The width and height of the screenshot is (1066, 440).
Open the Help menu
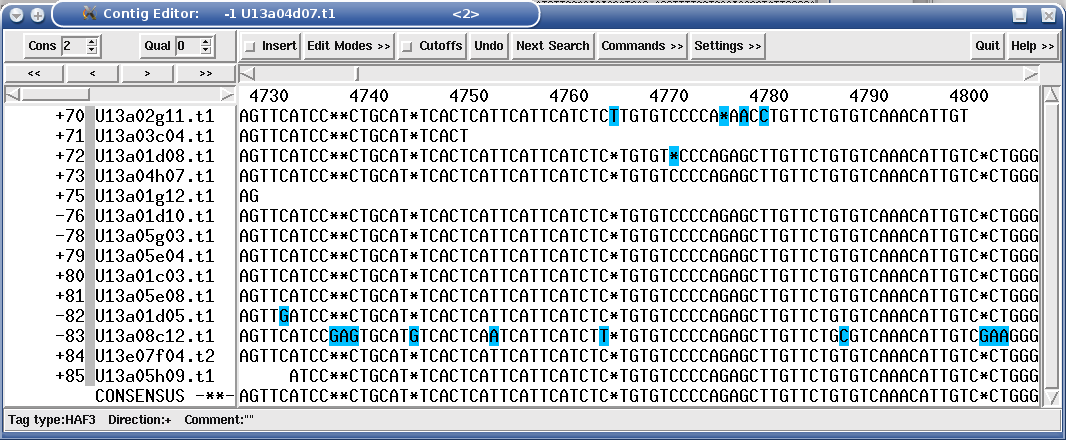(1032, 46)
